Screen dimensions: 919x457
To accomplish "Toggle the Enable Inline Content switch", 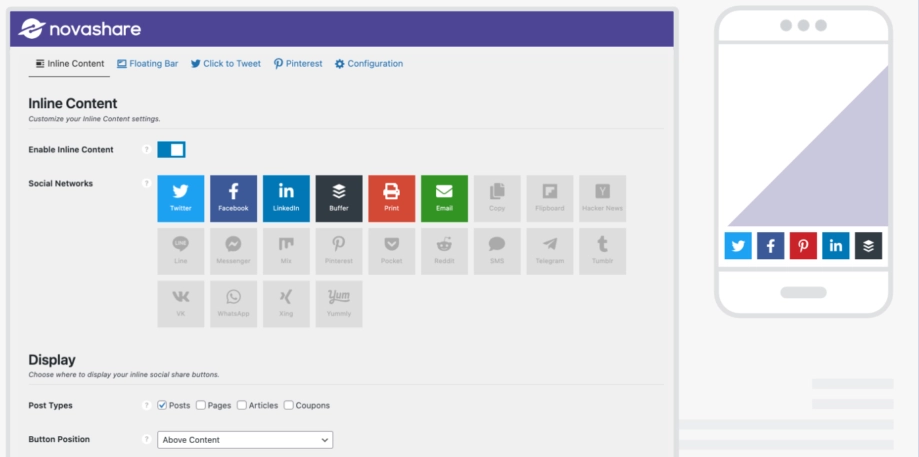I will 171,149.
